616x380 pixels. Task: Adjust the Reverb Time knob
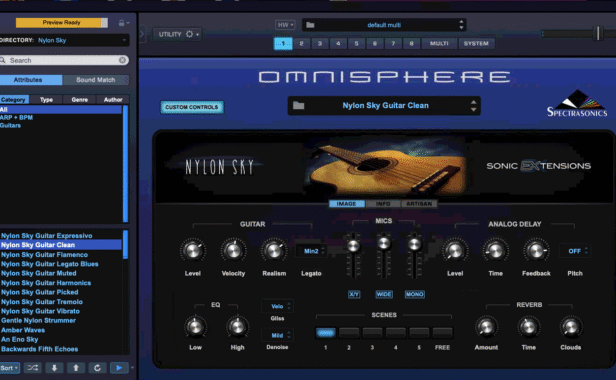(x=528, y=327)
